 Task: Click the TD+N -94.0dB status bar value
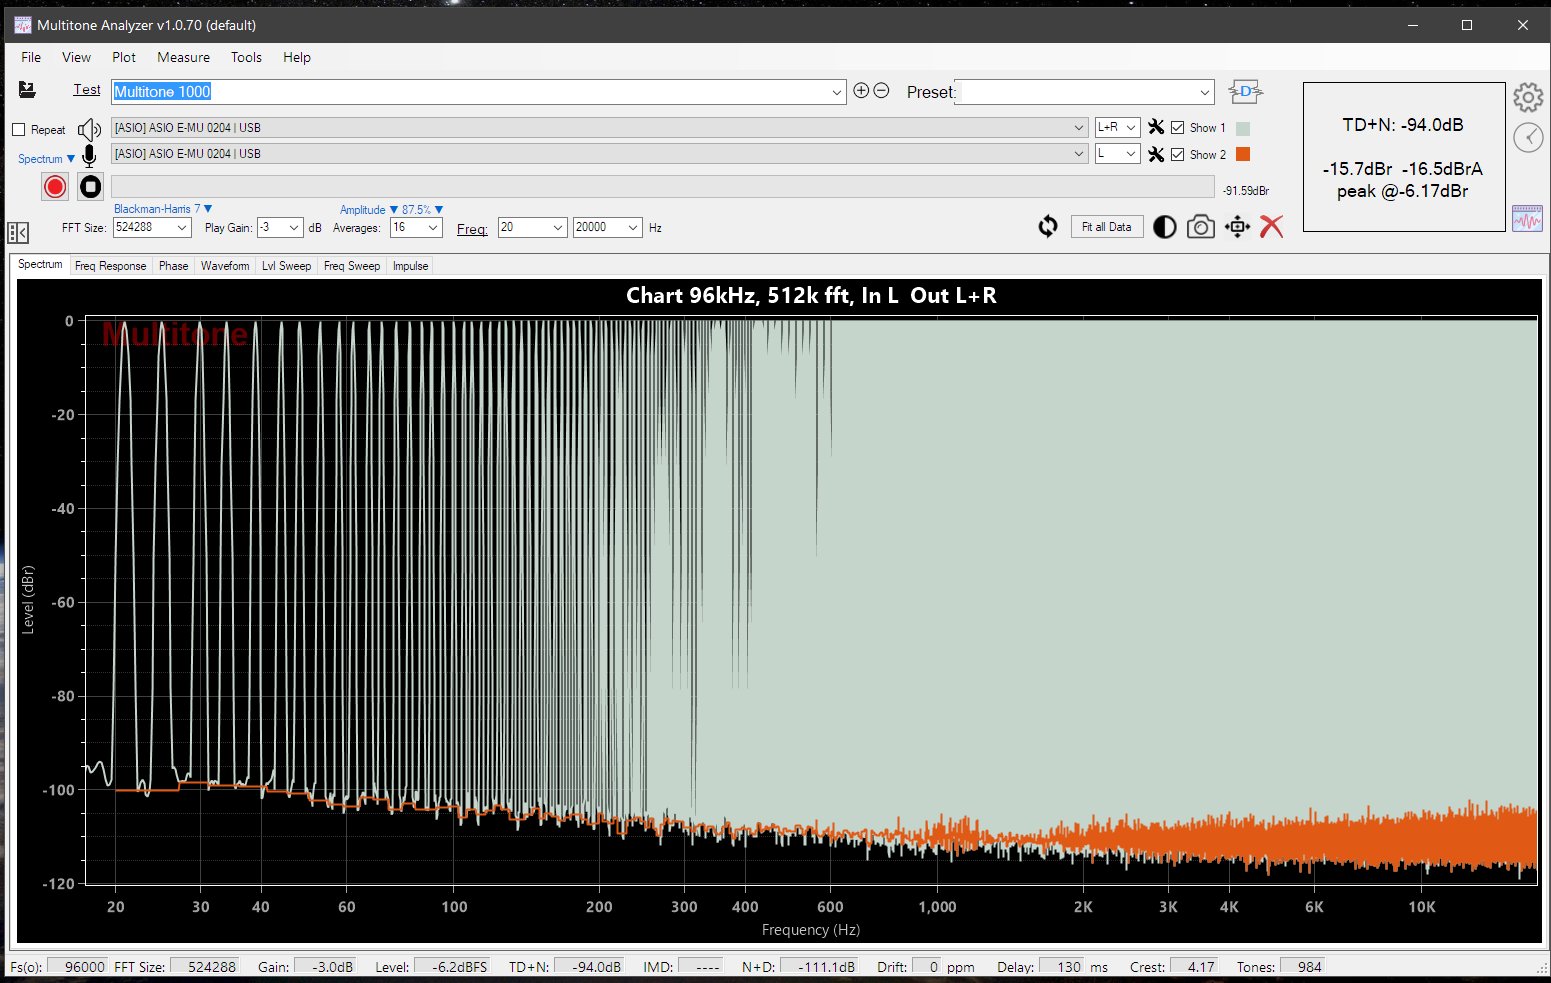[x=589, y=967]
